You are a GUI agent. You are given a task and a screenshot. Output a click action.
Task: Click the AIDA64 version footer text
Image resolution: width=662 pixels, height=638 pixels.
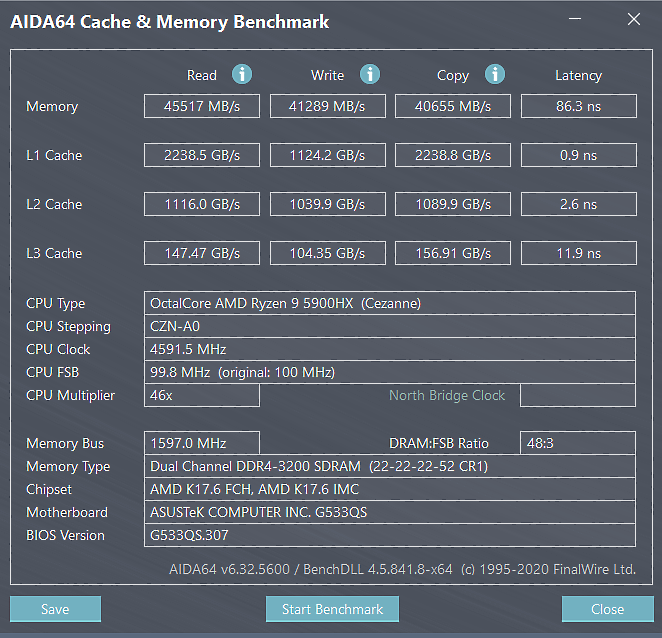(402, 569)
